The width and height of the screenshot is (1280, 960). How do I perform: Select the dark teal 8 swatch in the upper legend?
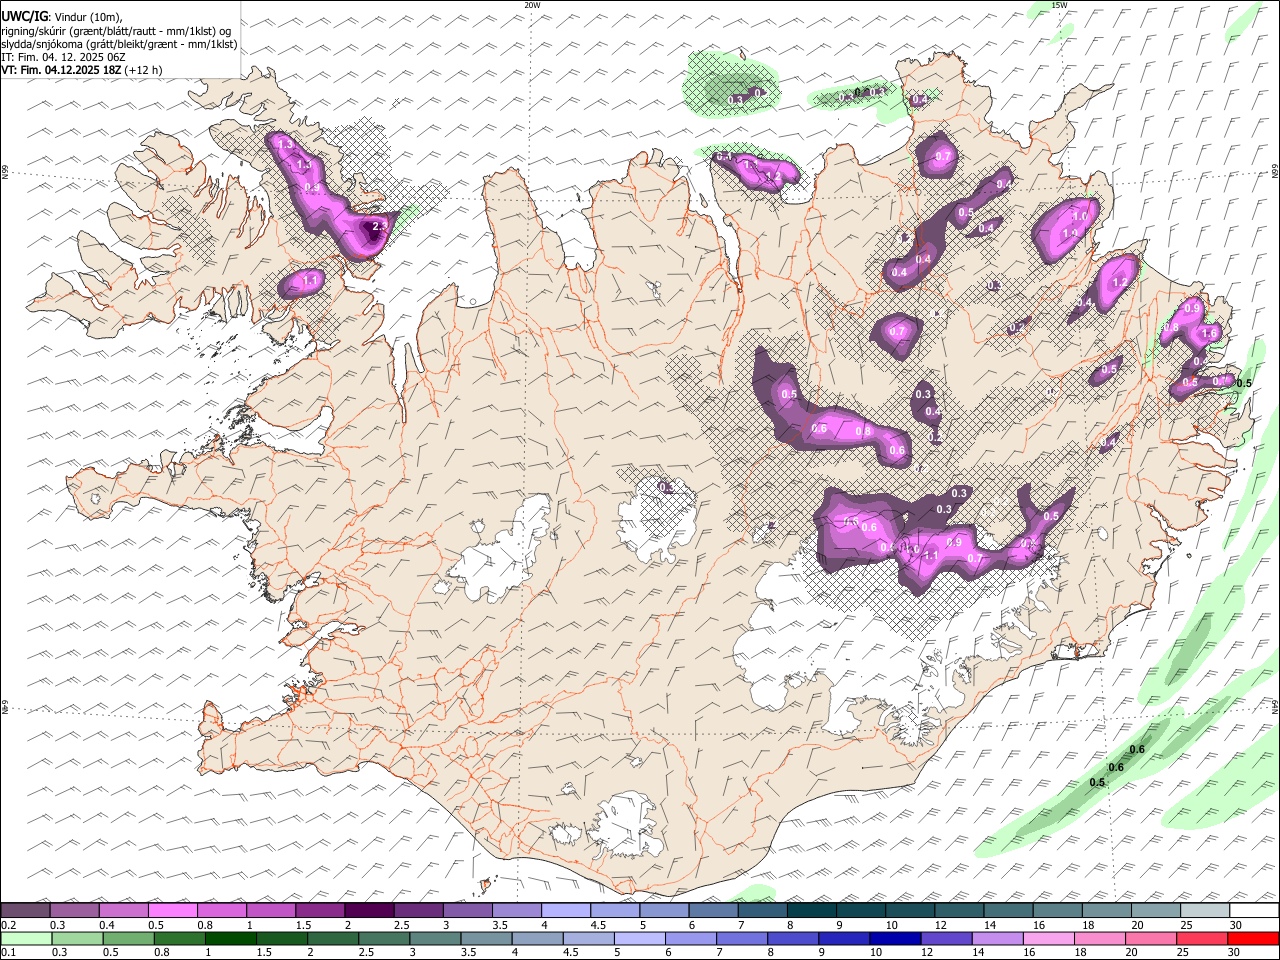click(x=810, y=910)
